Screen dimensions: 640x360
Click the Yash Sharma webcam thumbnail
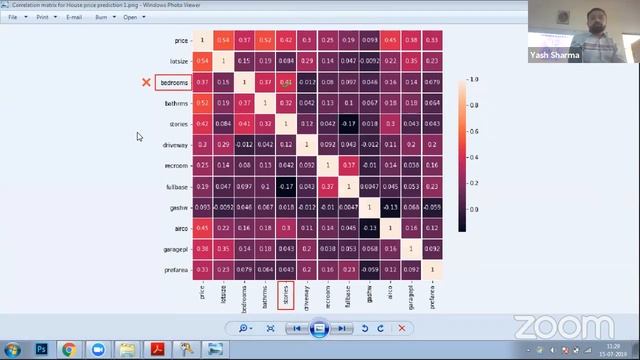pos(584,31)
